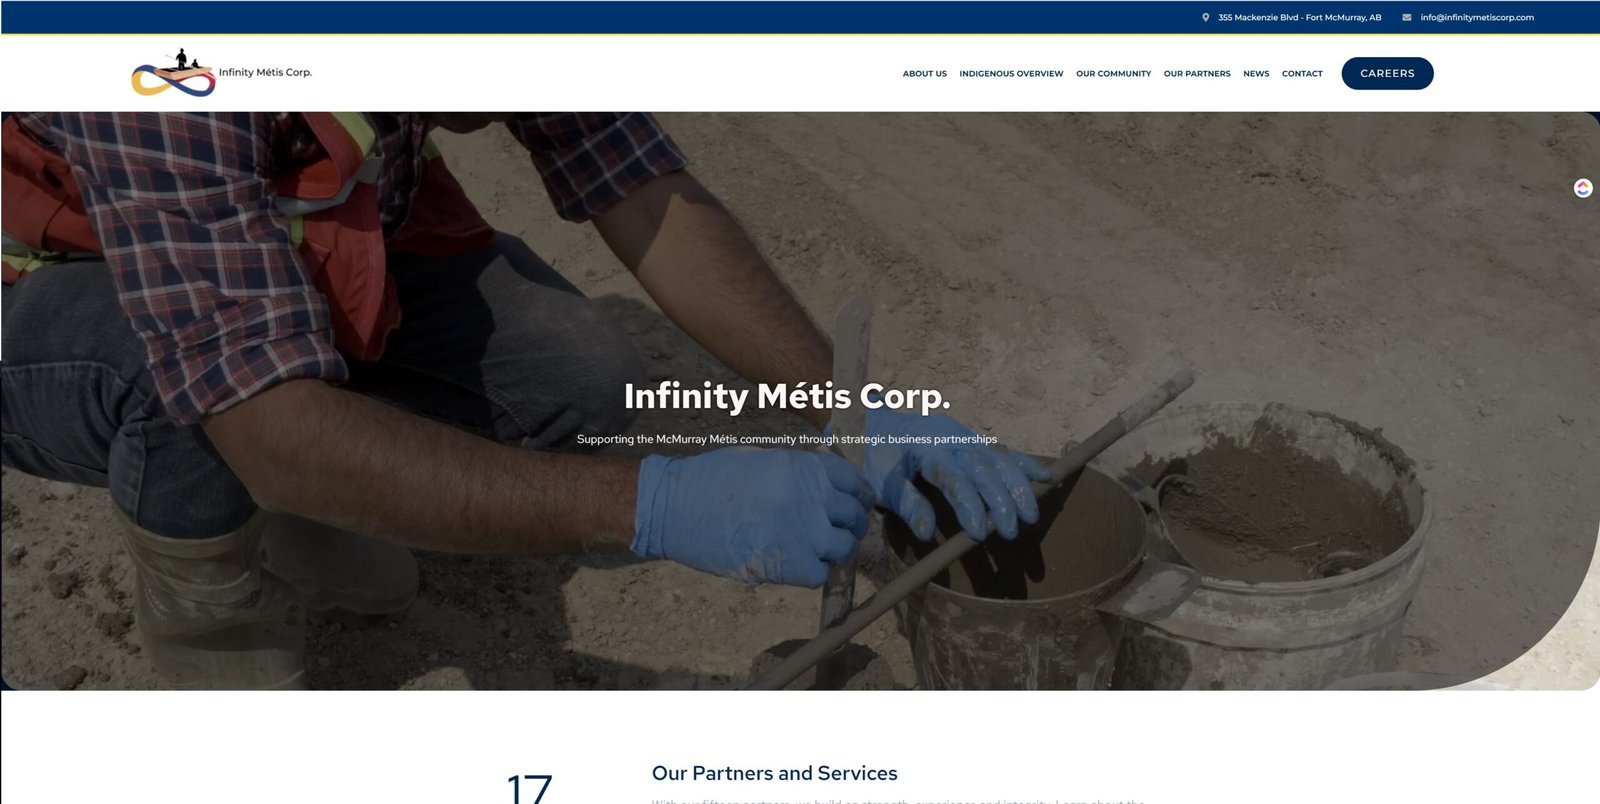
Task: Click the Infinity Métis Corp. logo text
Action: tap(265, 72)
